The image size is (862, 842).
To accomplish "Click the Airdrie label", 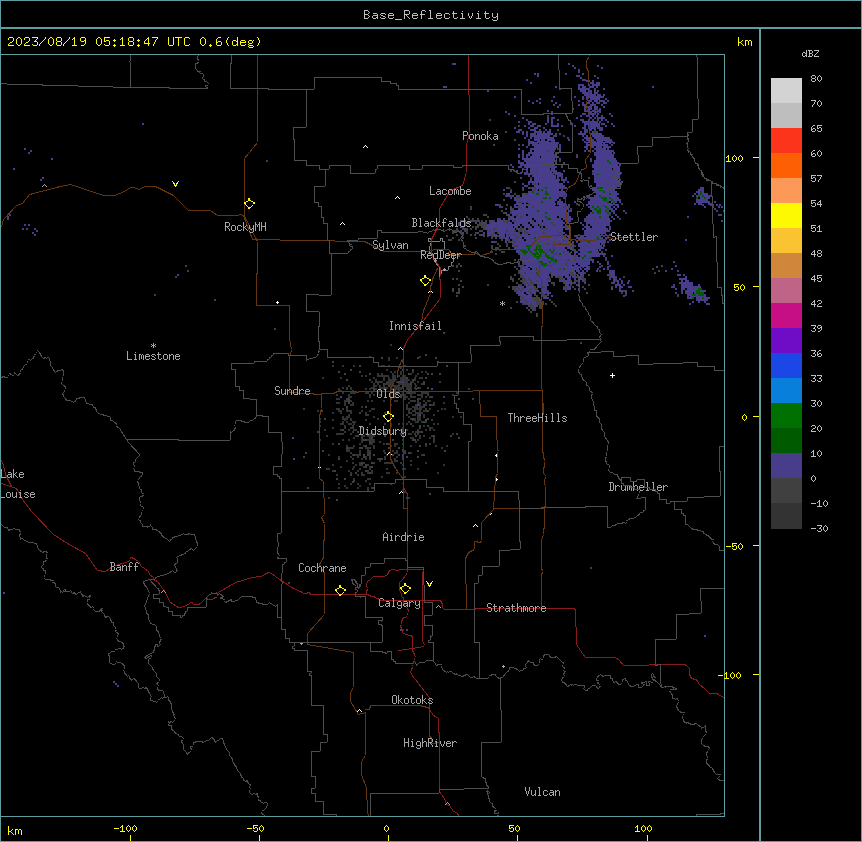I will click(403, 537).
